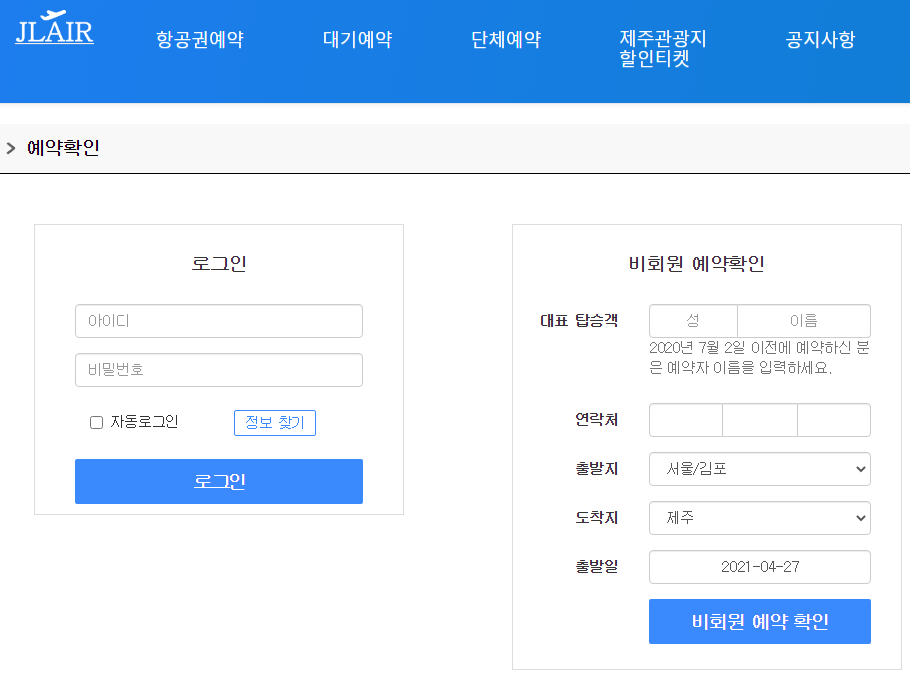Click the 비밀번호 password field
910x686 pixels.
[218, 370]
